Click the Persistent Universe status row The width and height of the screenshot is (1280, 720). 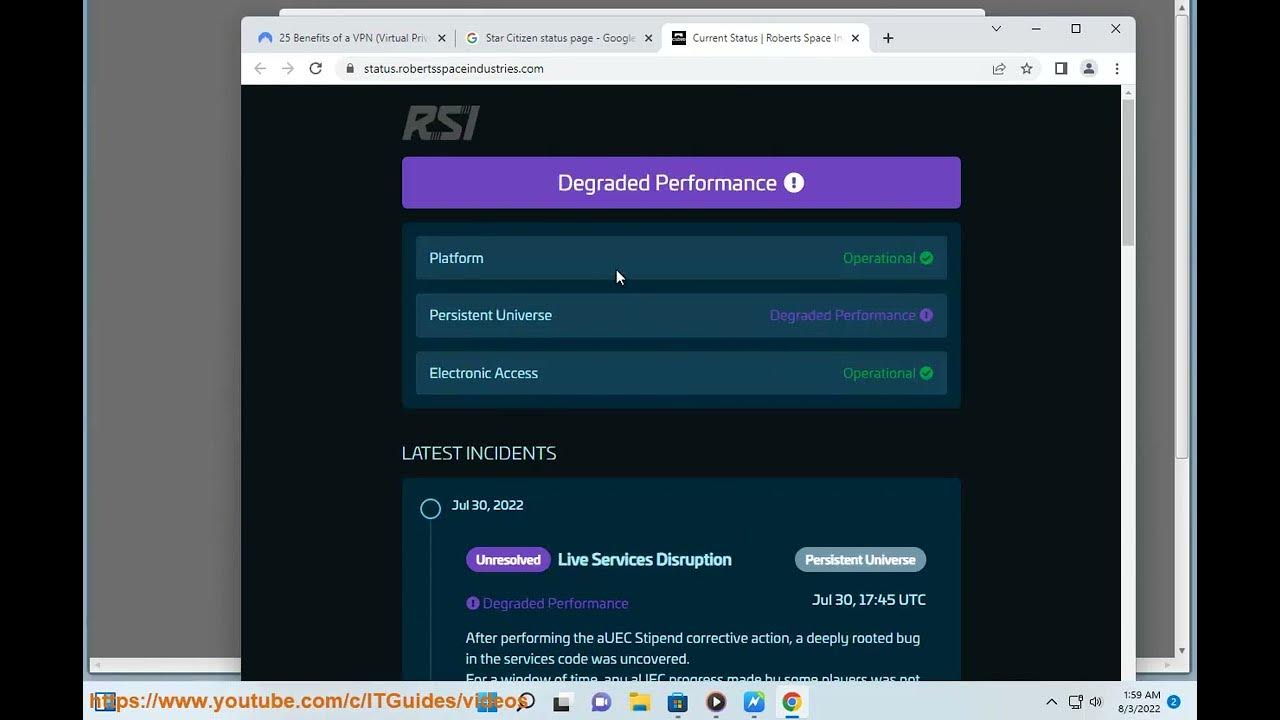(x=681, y=315)
